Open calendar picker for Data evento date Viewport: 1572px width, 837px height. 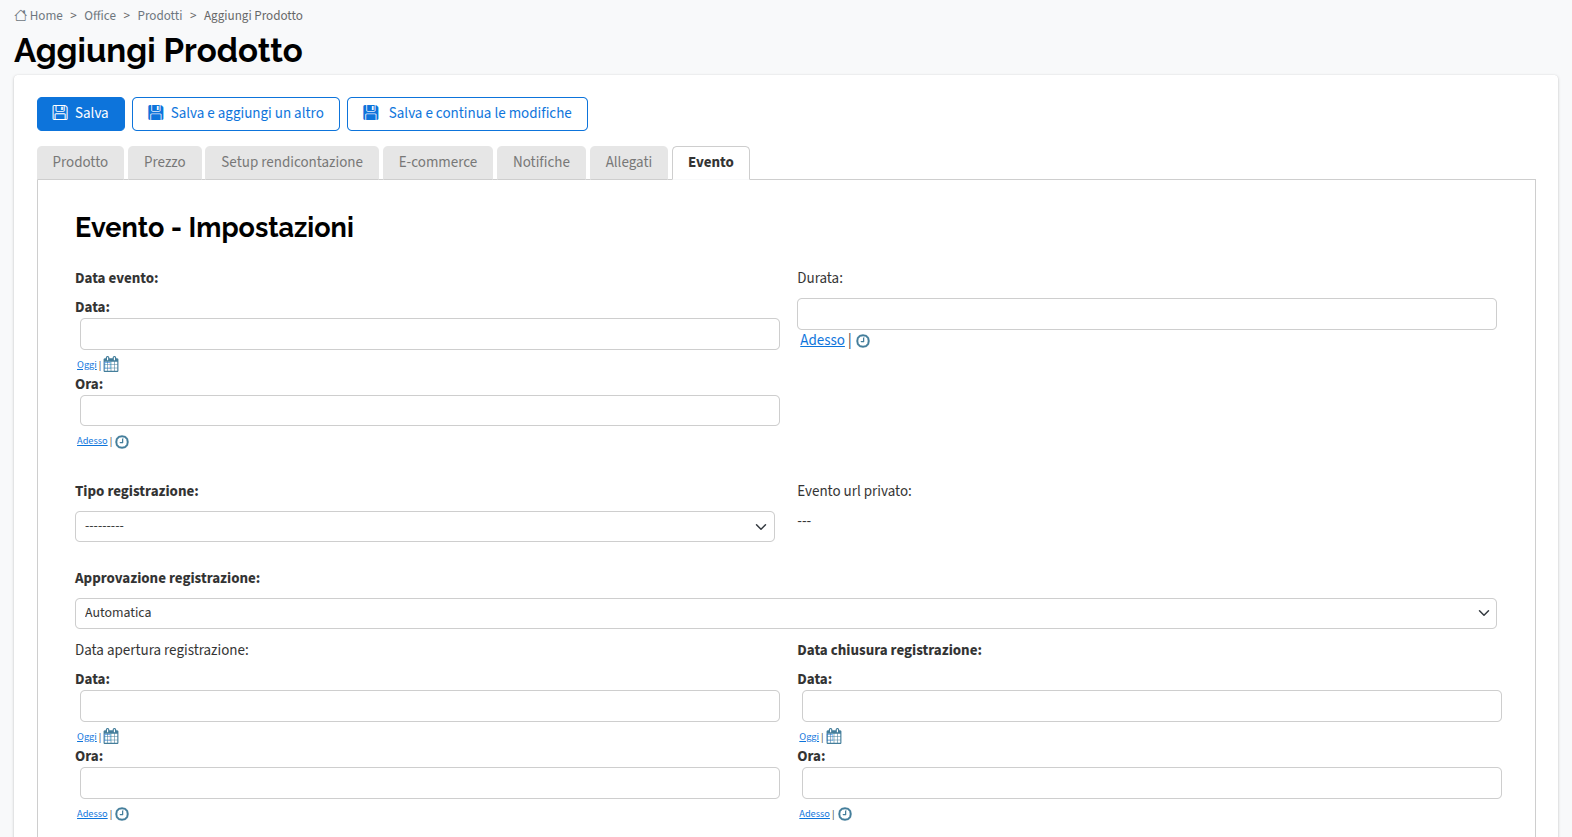point(111,365)
